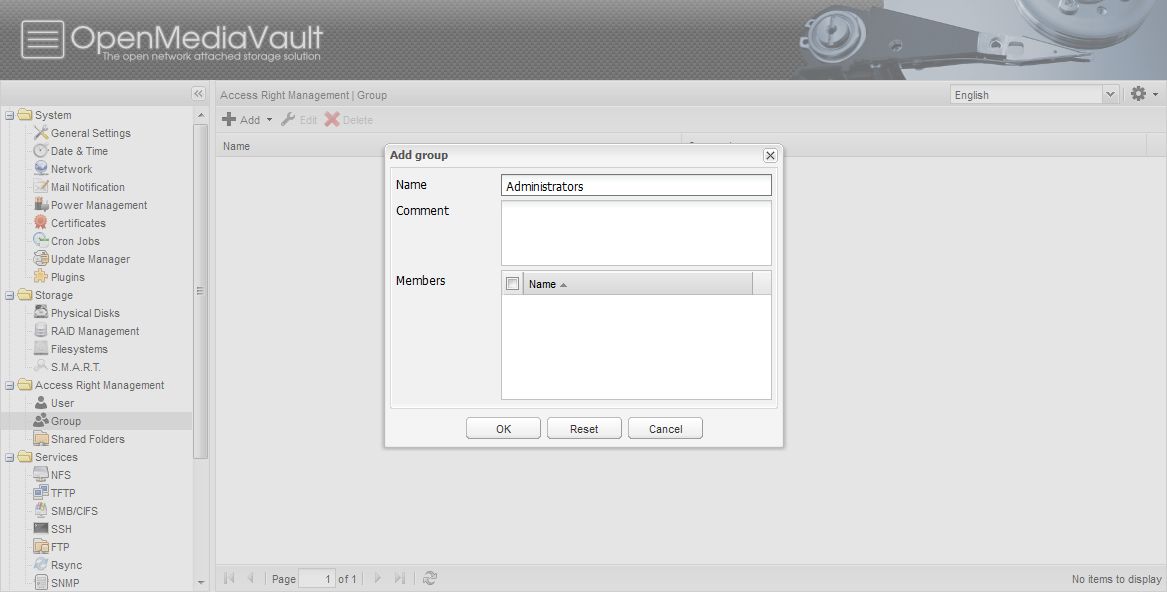Open the Shared Folders icon

(x=41, y=438)
